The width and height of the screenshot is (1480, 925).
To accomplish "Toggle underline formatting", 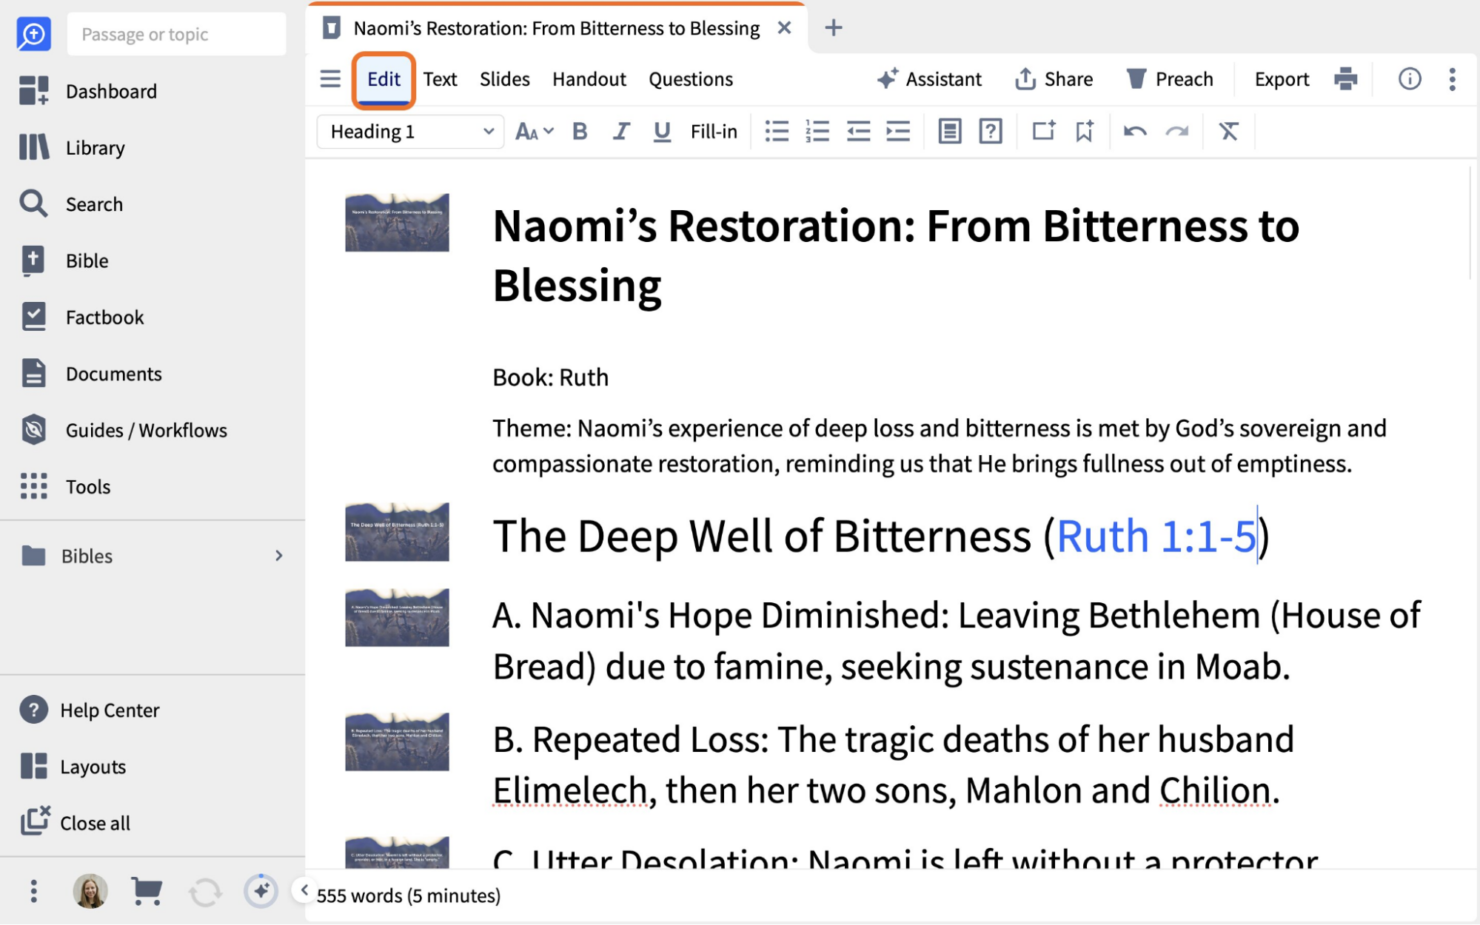I will (x=662, y=131).
